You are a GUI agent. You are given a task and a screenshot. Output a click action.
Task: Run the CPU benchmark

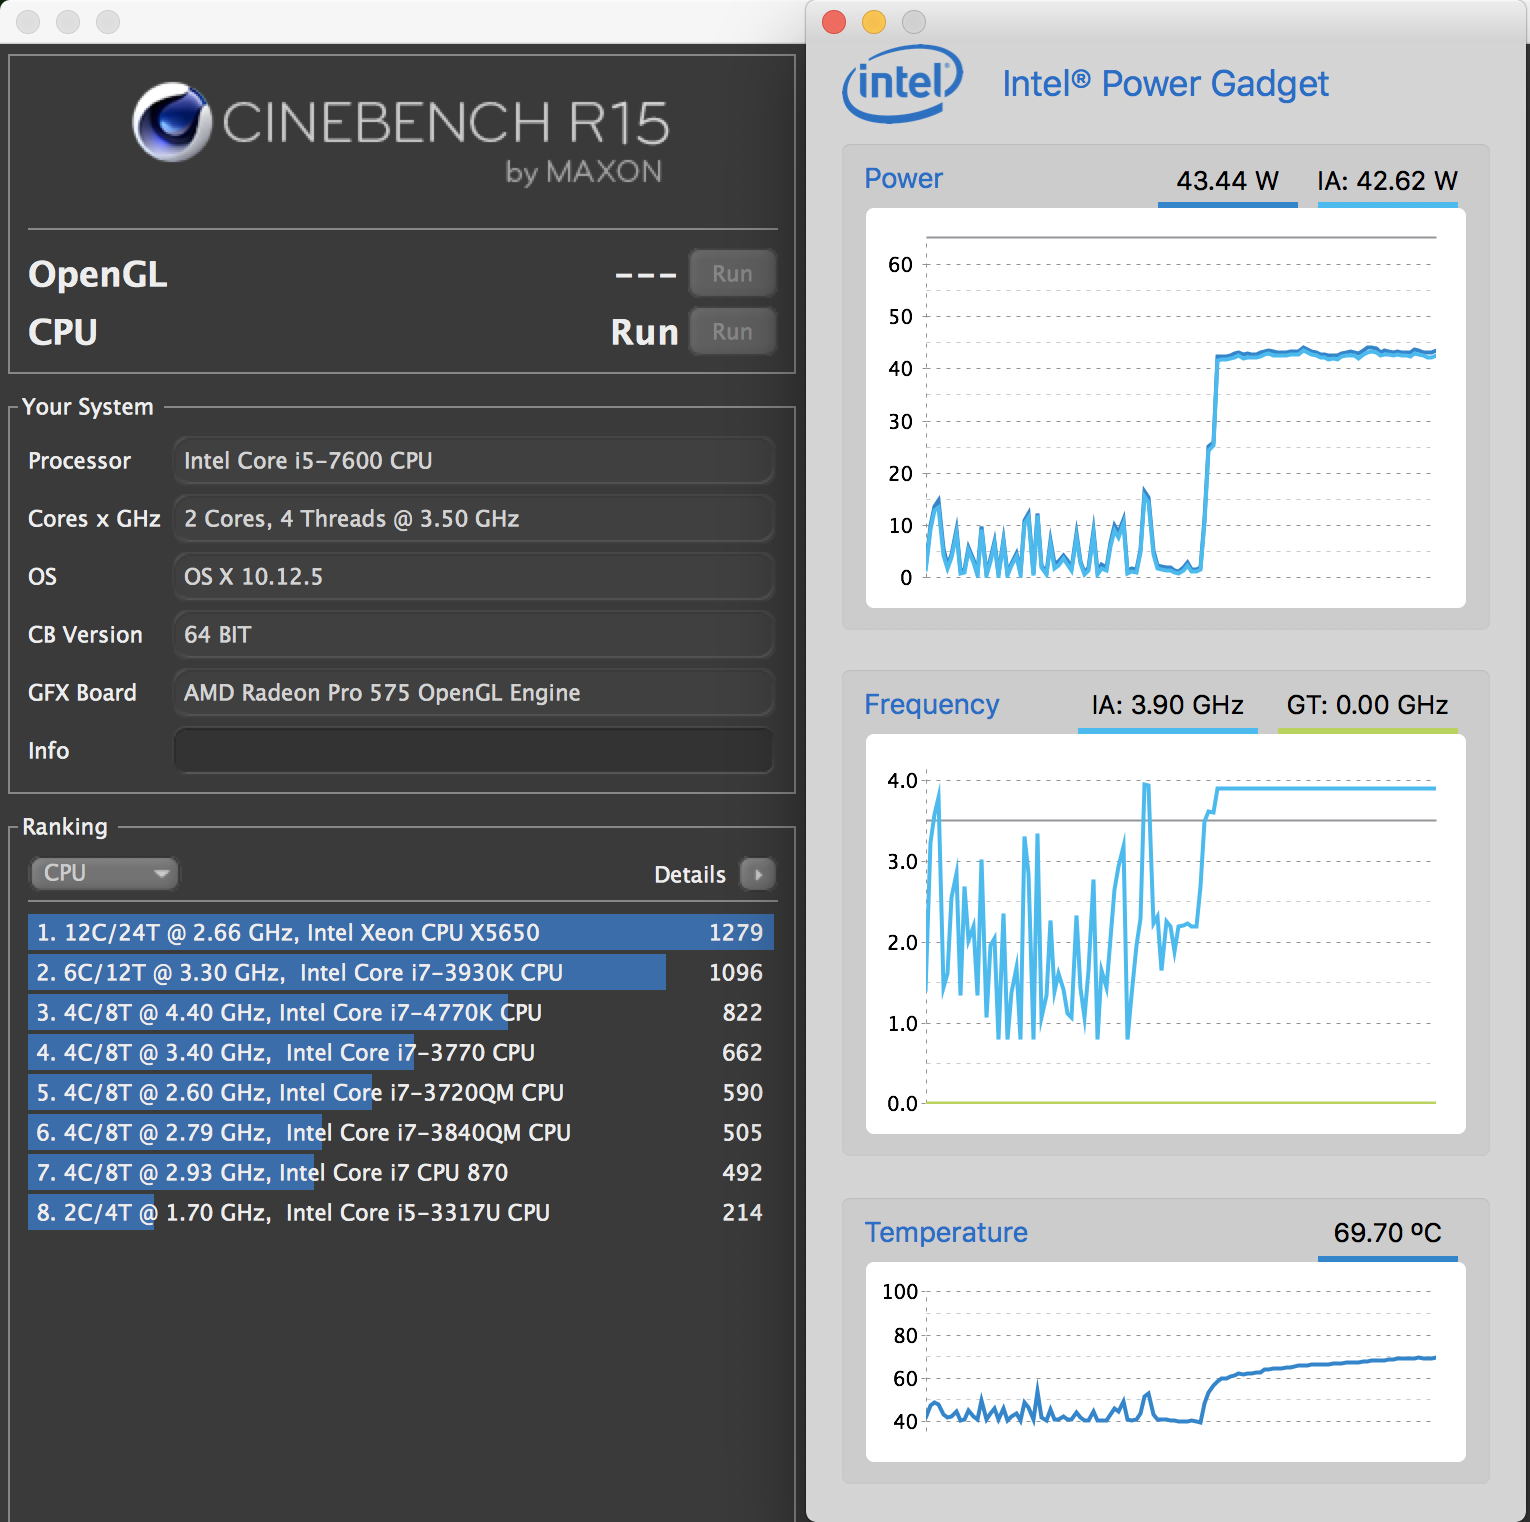point(732,332)
